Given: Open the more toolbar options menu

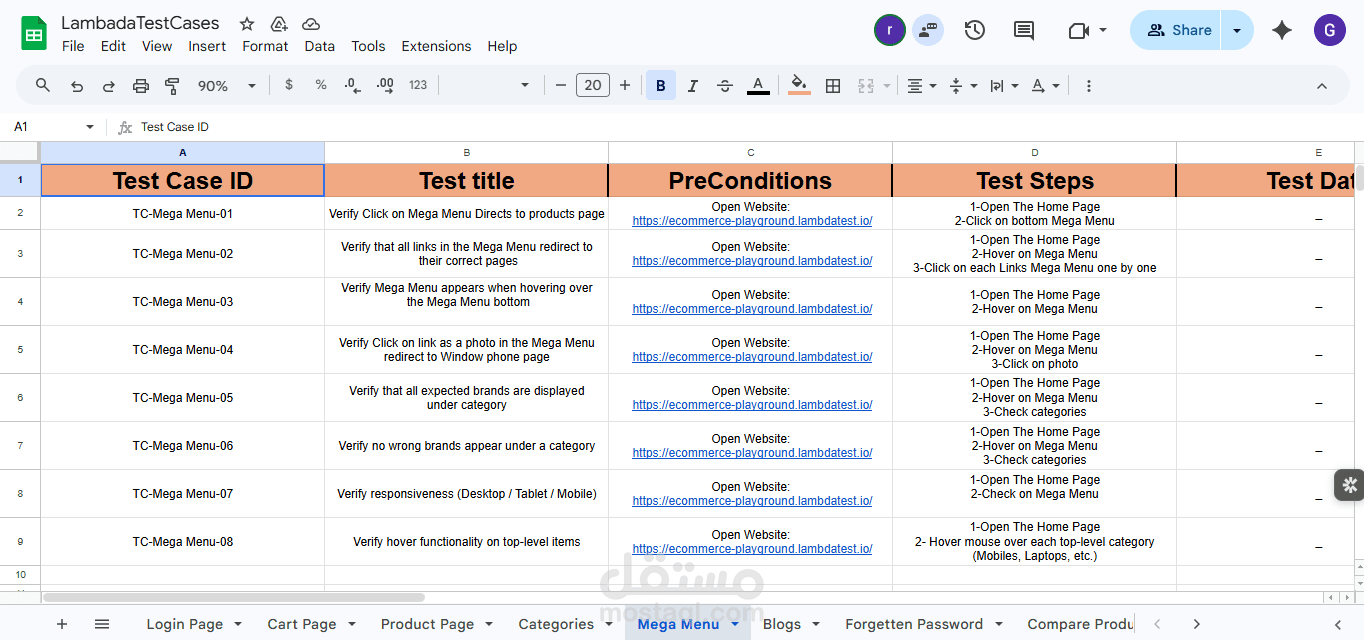Looking at the screenshot, I should (x=1089, y=86).
